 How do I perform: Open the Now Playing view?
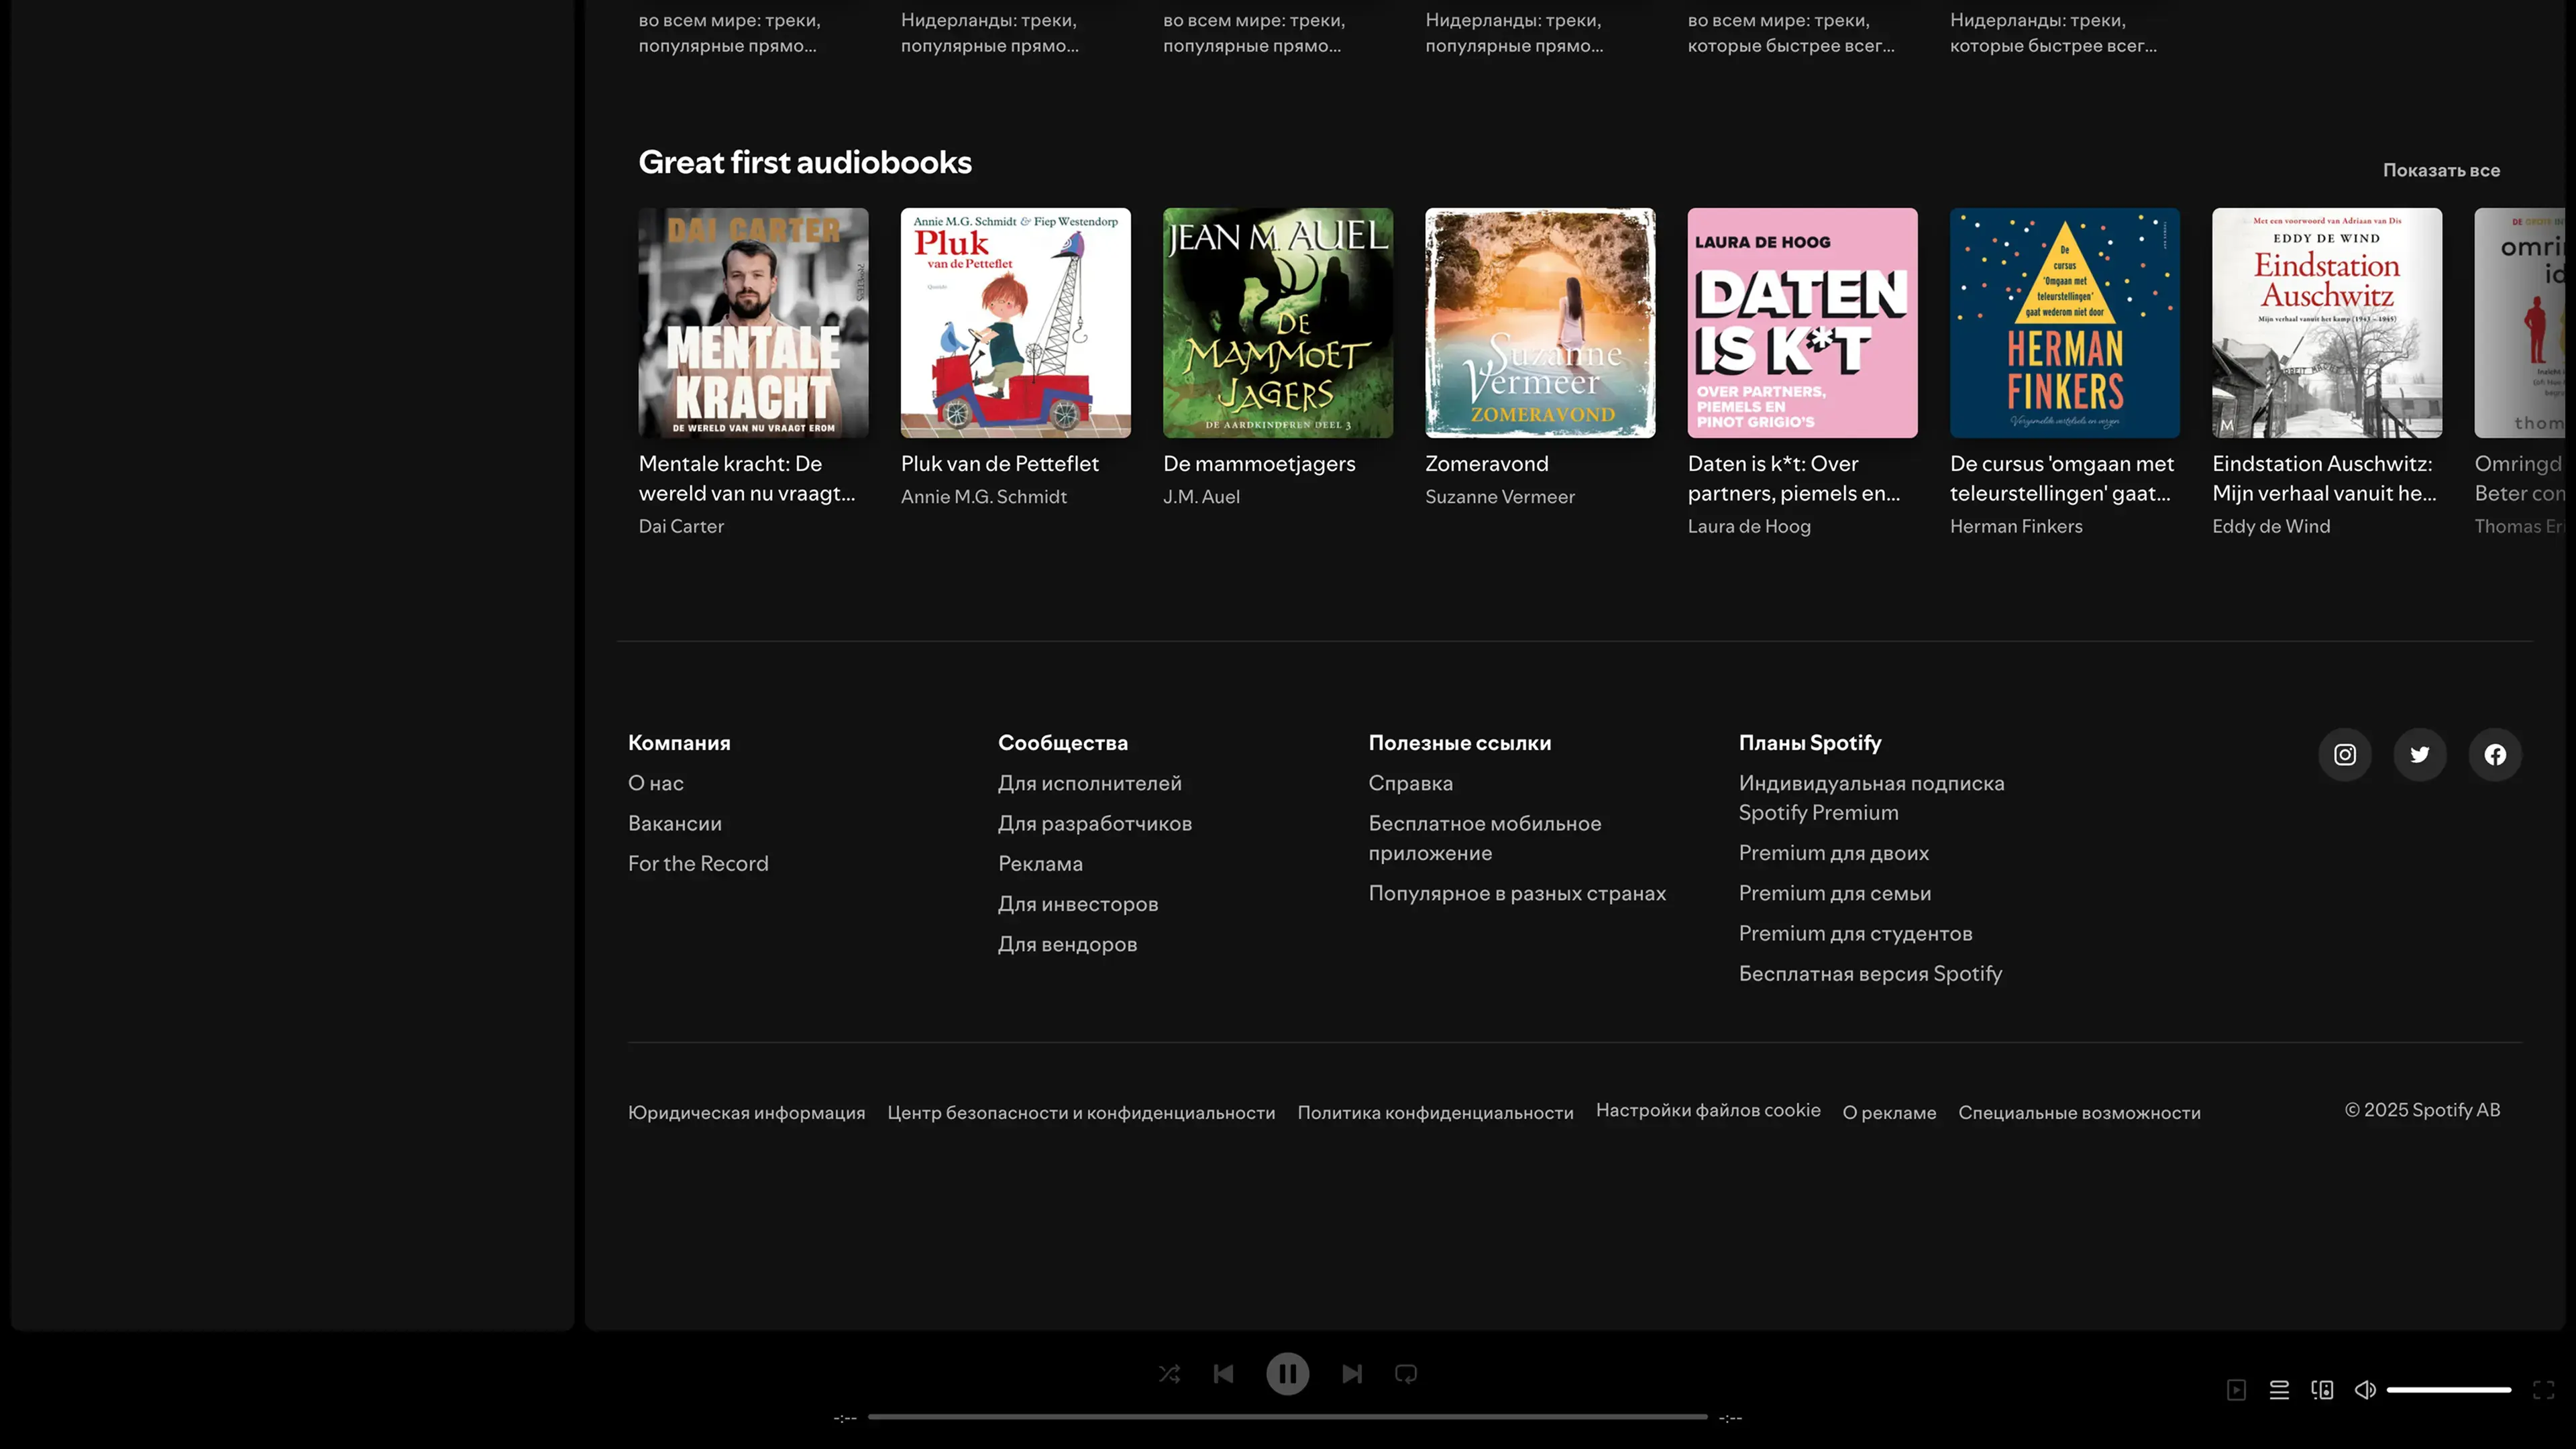[2237, 1390]
